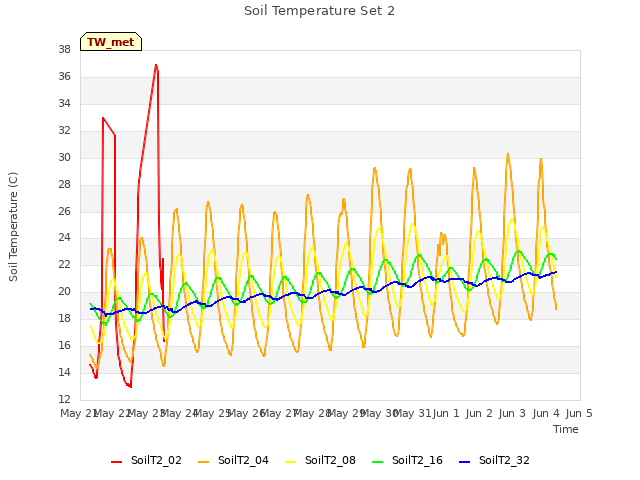The width and height of the screenshot is (640, 480).
Task: Click the 38 y-axis tick label
Action: [64, 50]
